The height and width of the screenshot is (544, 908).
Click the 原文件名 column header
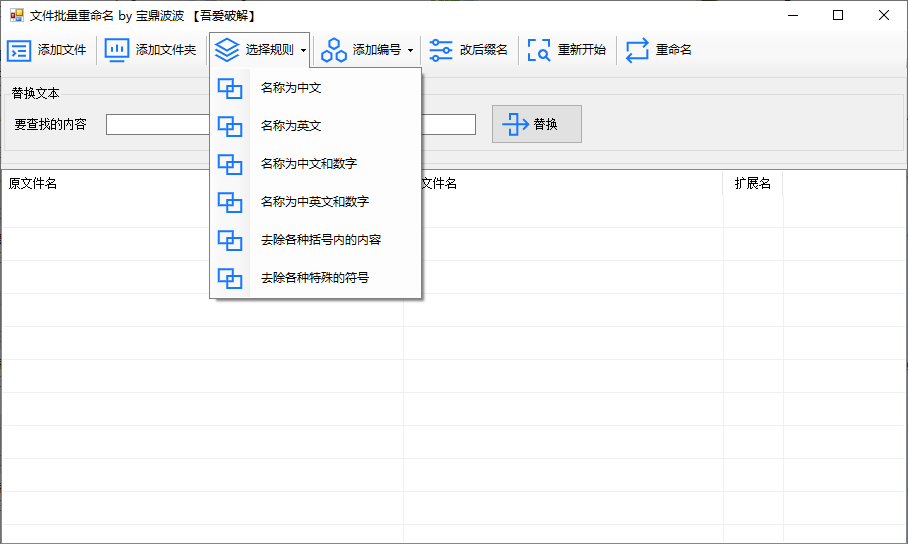pyautogui.click(x=32, y=184)
